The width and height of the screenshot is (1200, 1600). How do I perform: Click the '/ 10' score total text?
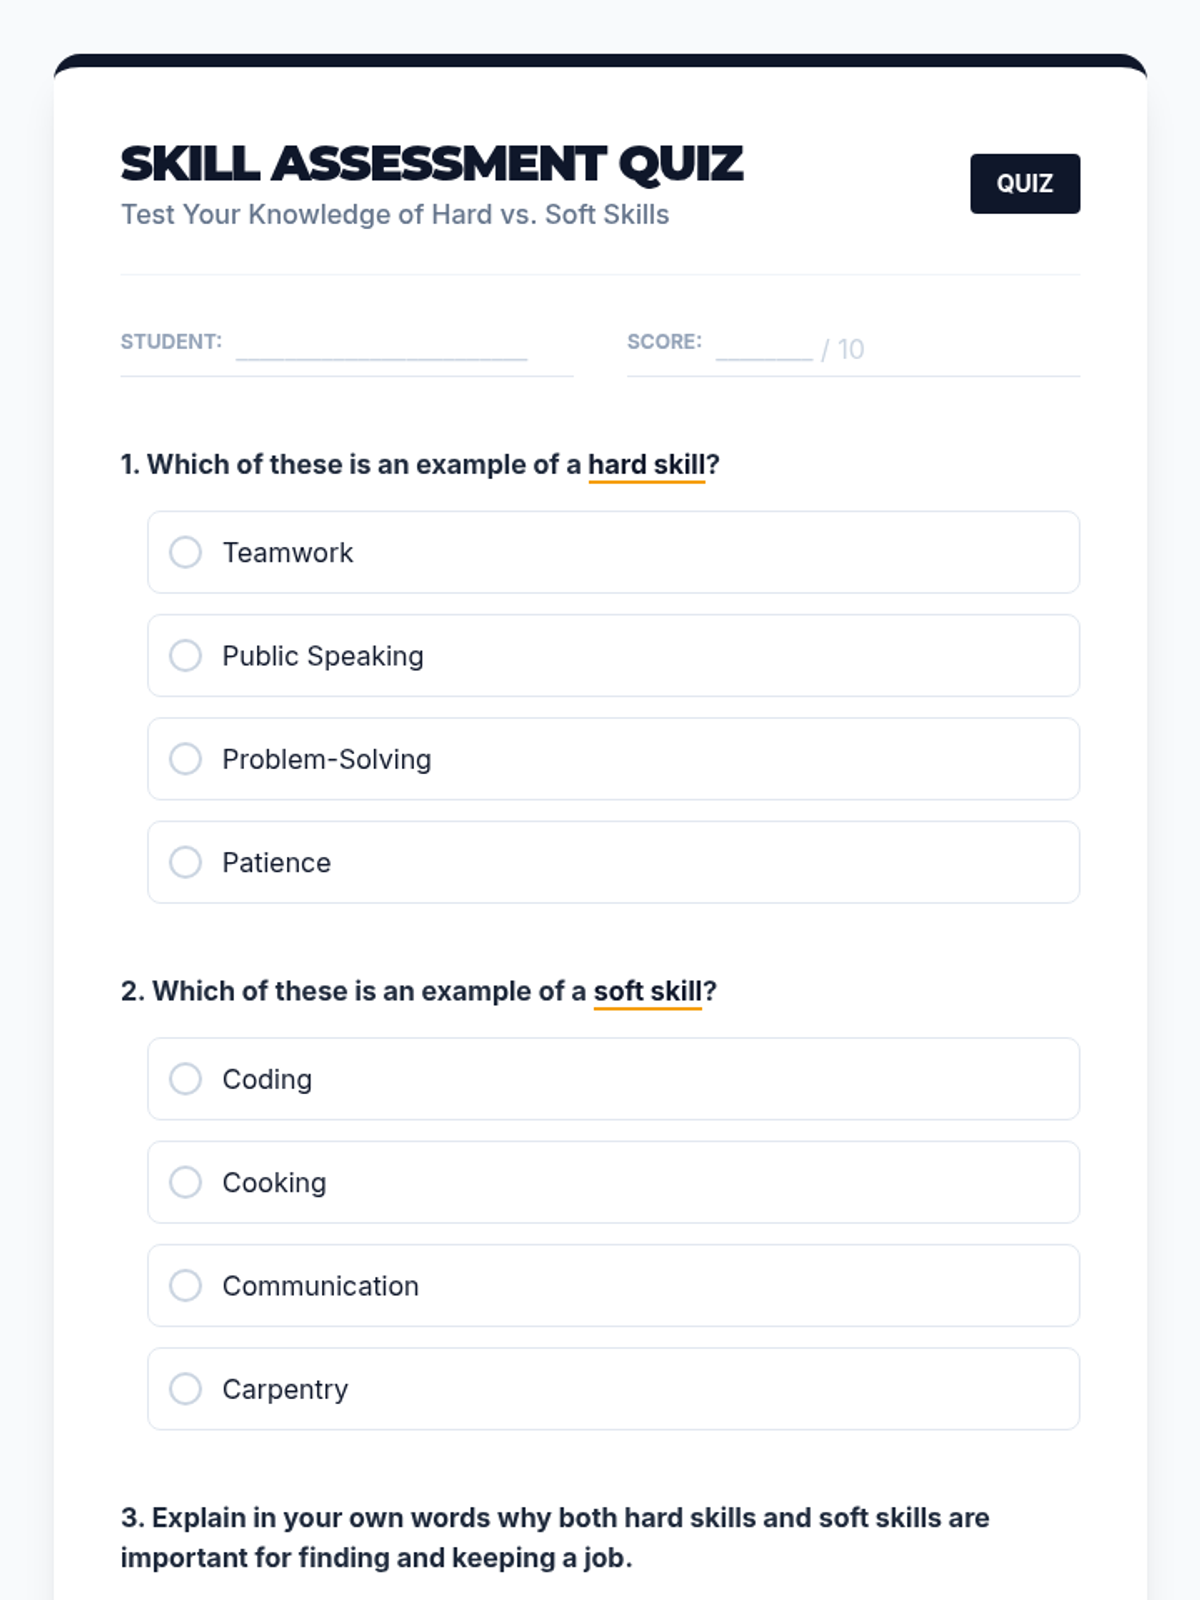[842, 349]
